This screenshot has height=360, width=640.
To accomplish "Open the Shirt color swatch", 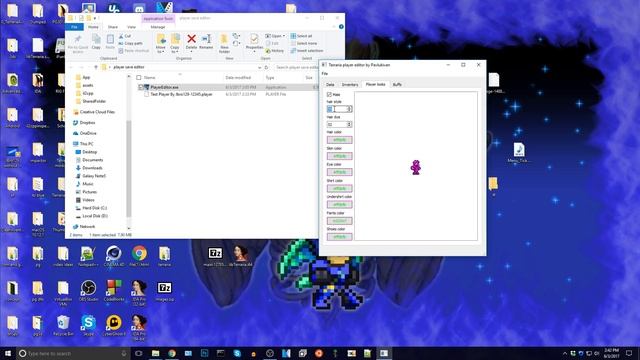I will [x=339, y=189].
